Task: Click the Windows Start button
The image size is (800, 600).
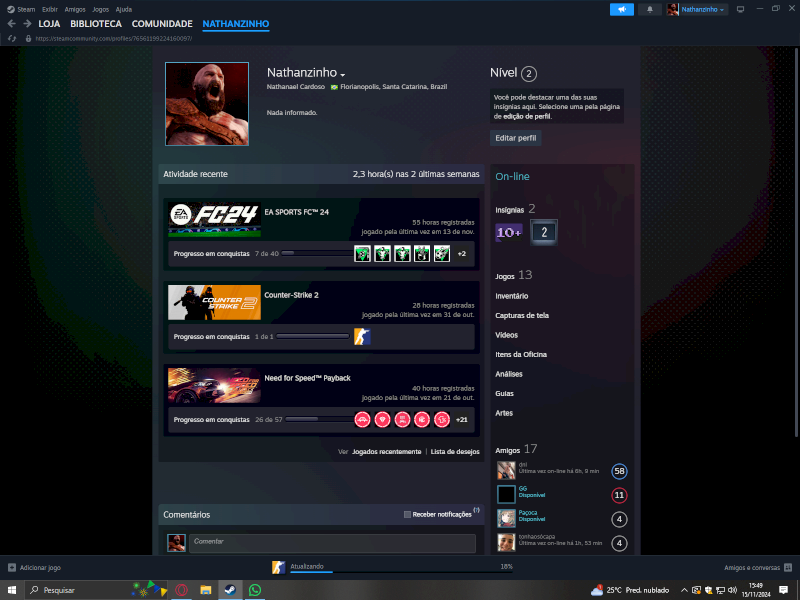Action: (x=11, y=590)
